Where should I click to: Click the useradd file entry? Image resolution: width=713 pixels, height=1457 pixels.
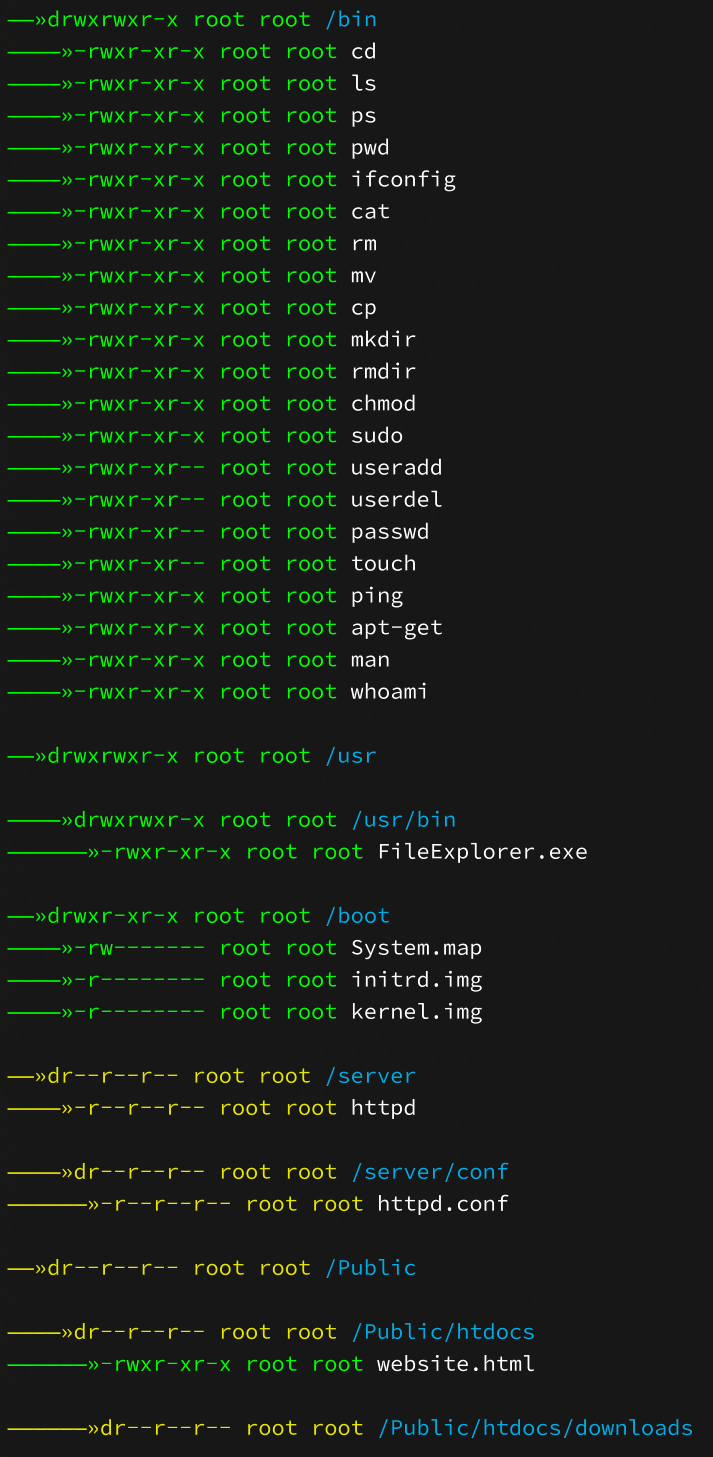coord(396,468)
